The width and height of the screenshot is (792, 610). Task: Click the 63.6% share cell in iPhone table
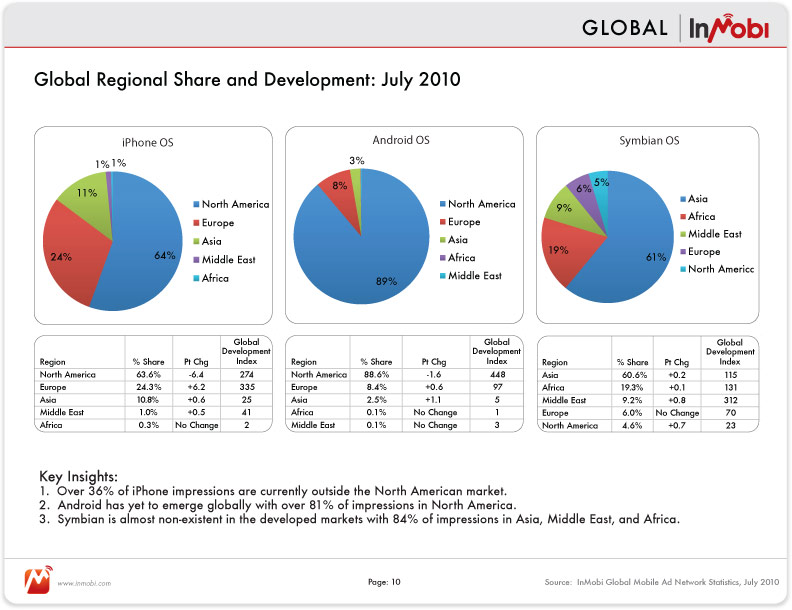pos(148,375)
